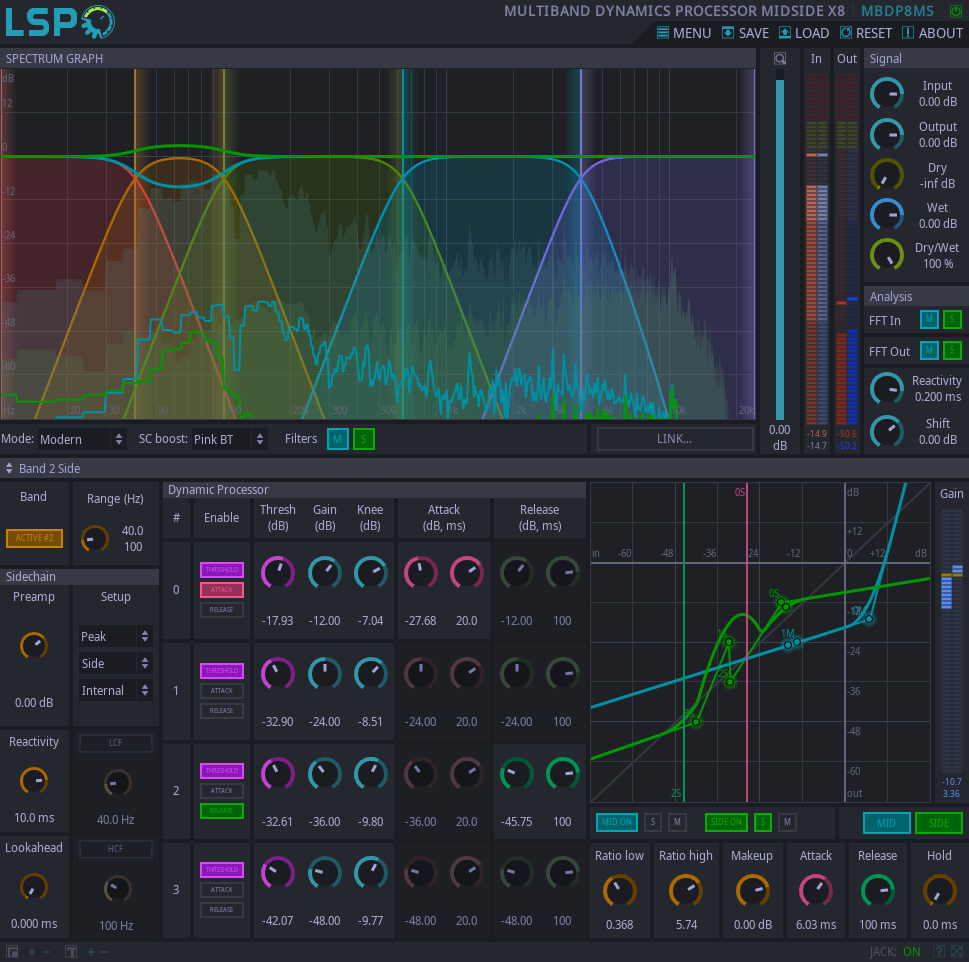
Task: Toggle the Filters M button
Action: click(337, 439)
